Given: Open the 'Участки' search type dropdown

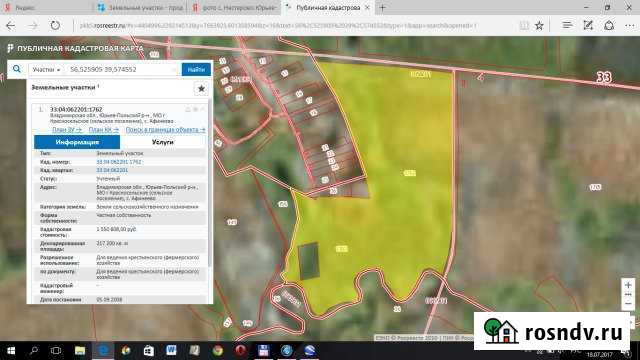Looking at the screenshot, I should pyautogui.click(x=46, y=70).
